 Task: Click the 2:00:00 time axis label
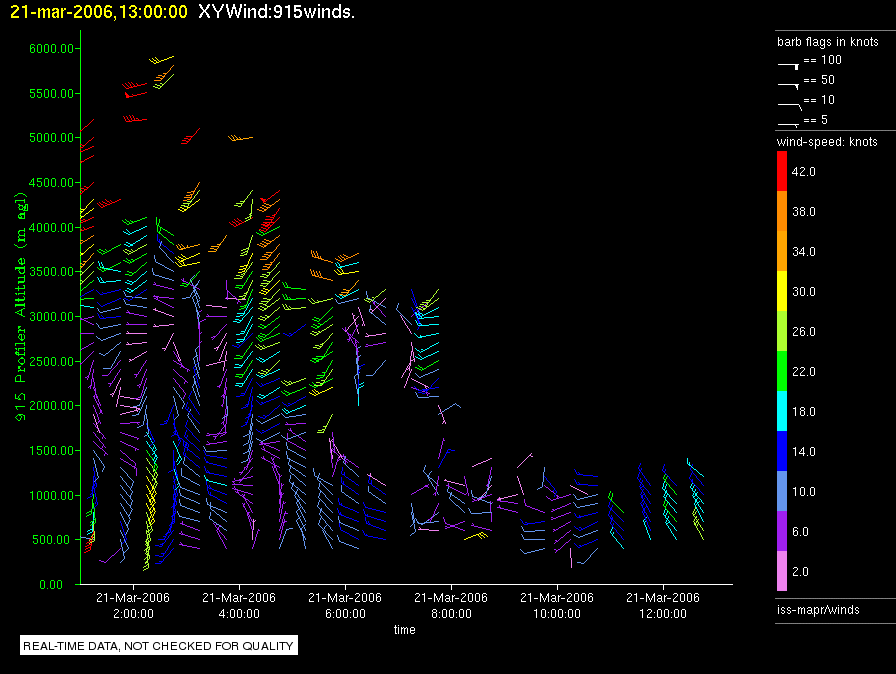pos(133,614)
